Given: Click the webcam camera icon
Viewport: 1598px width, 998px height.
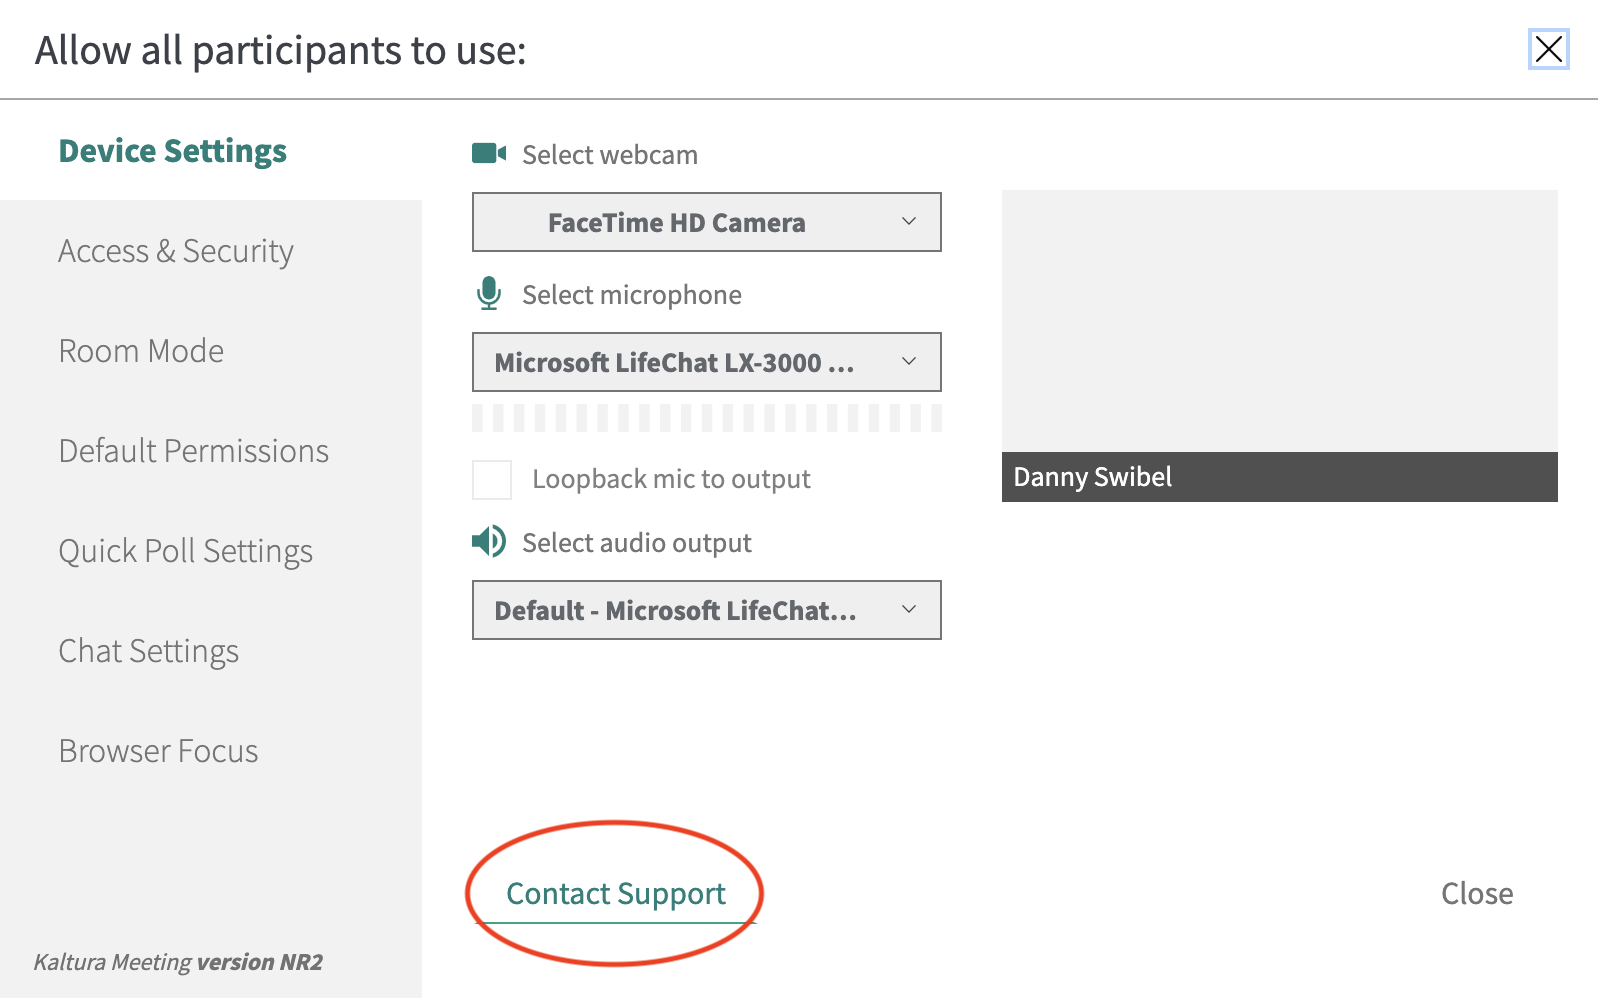Looking at the screenshot, I should point(488,153).
